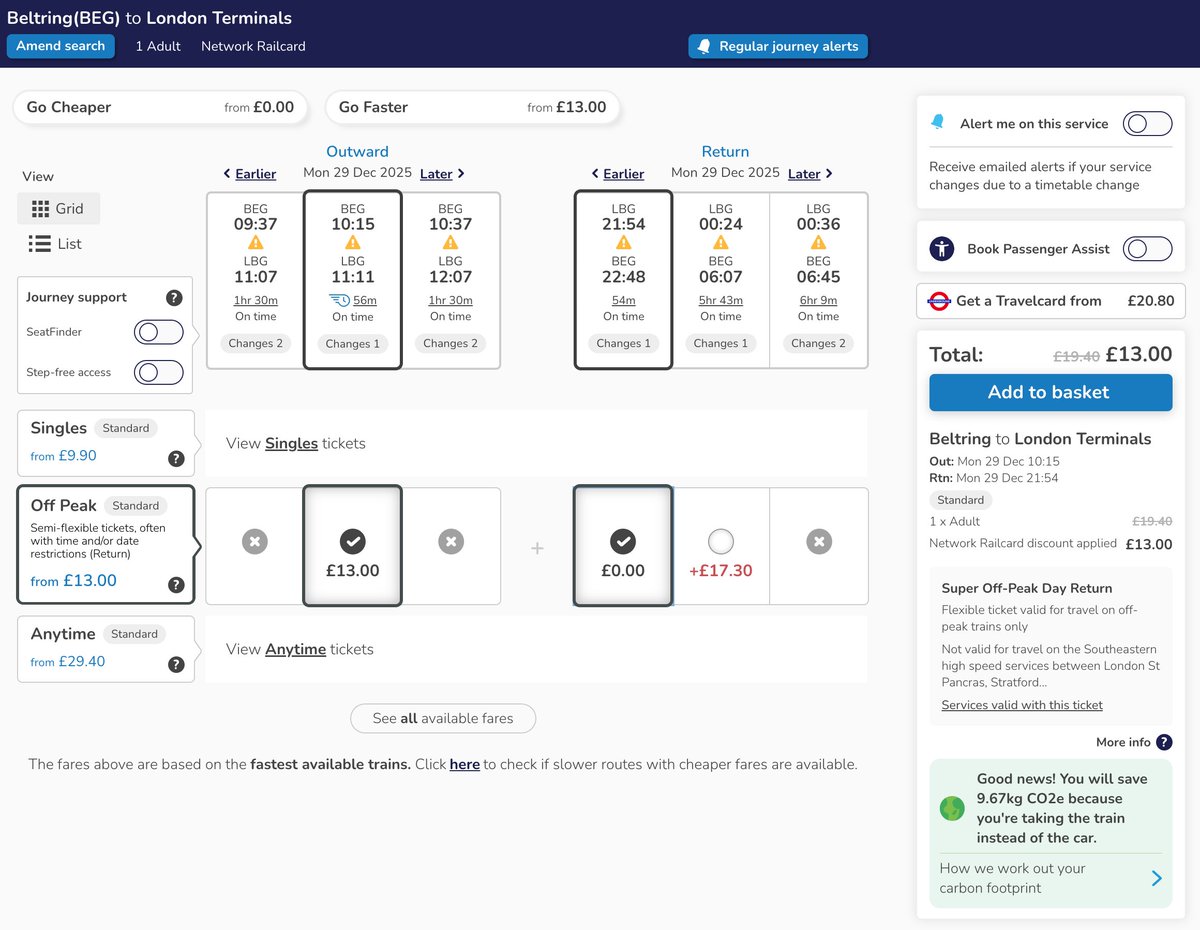Click warning triangle on 00:24 return train
Image resolution: width=1200 pixels, height=930 pixels.
pos(721,243)
